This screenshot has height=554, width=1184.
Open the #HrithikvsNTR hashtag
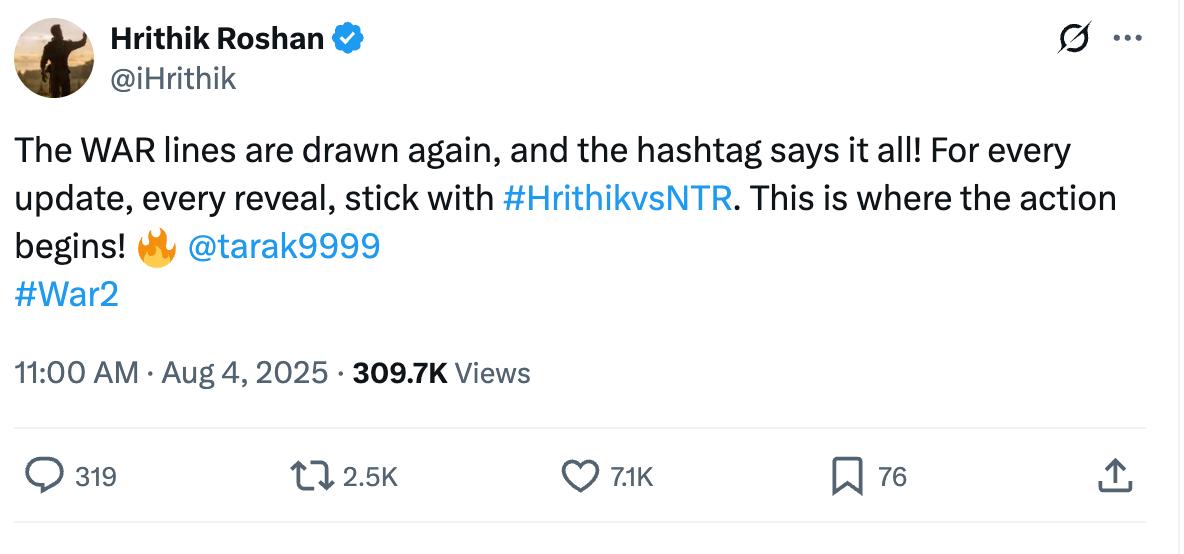pyautogui.click(x=617, y=199)
